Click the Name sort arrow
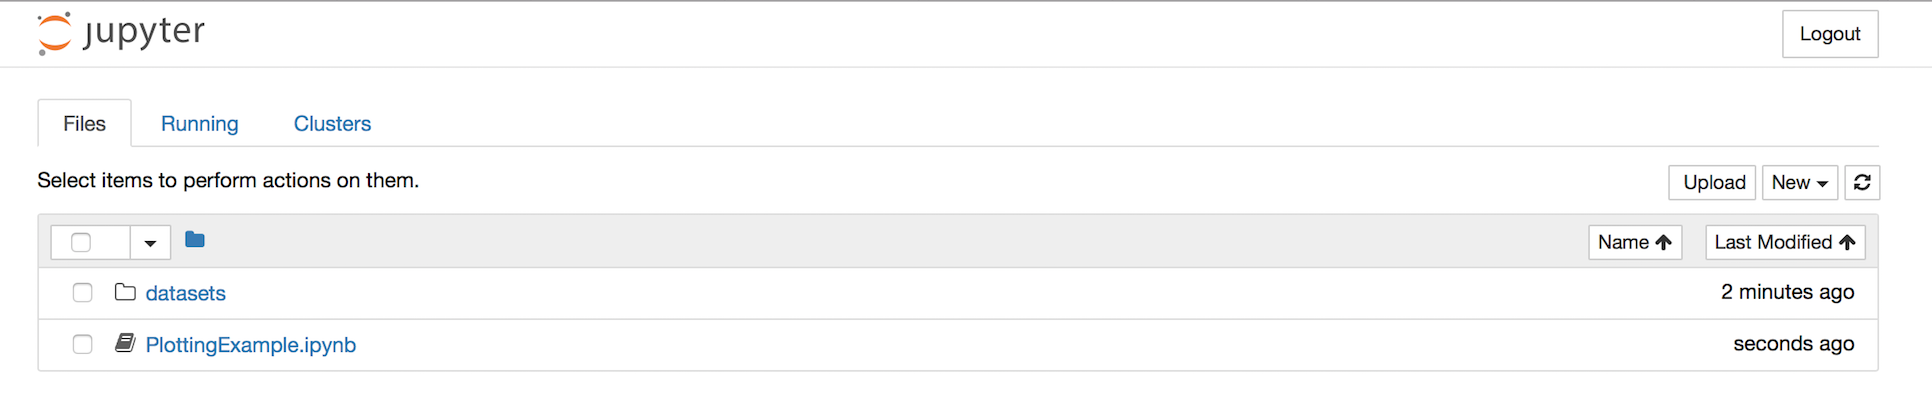1932x408 pixels. [x=1664, y=242]
